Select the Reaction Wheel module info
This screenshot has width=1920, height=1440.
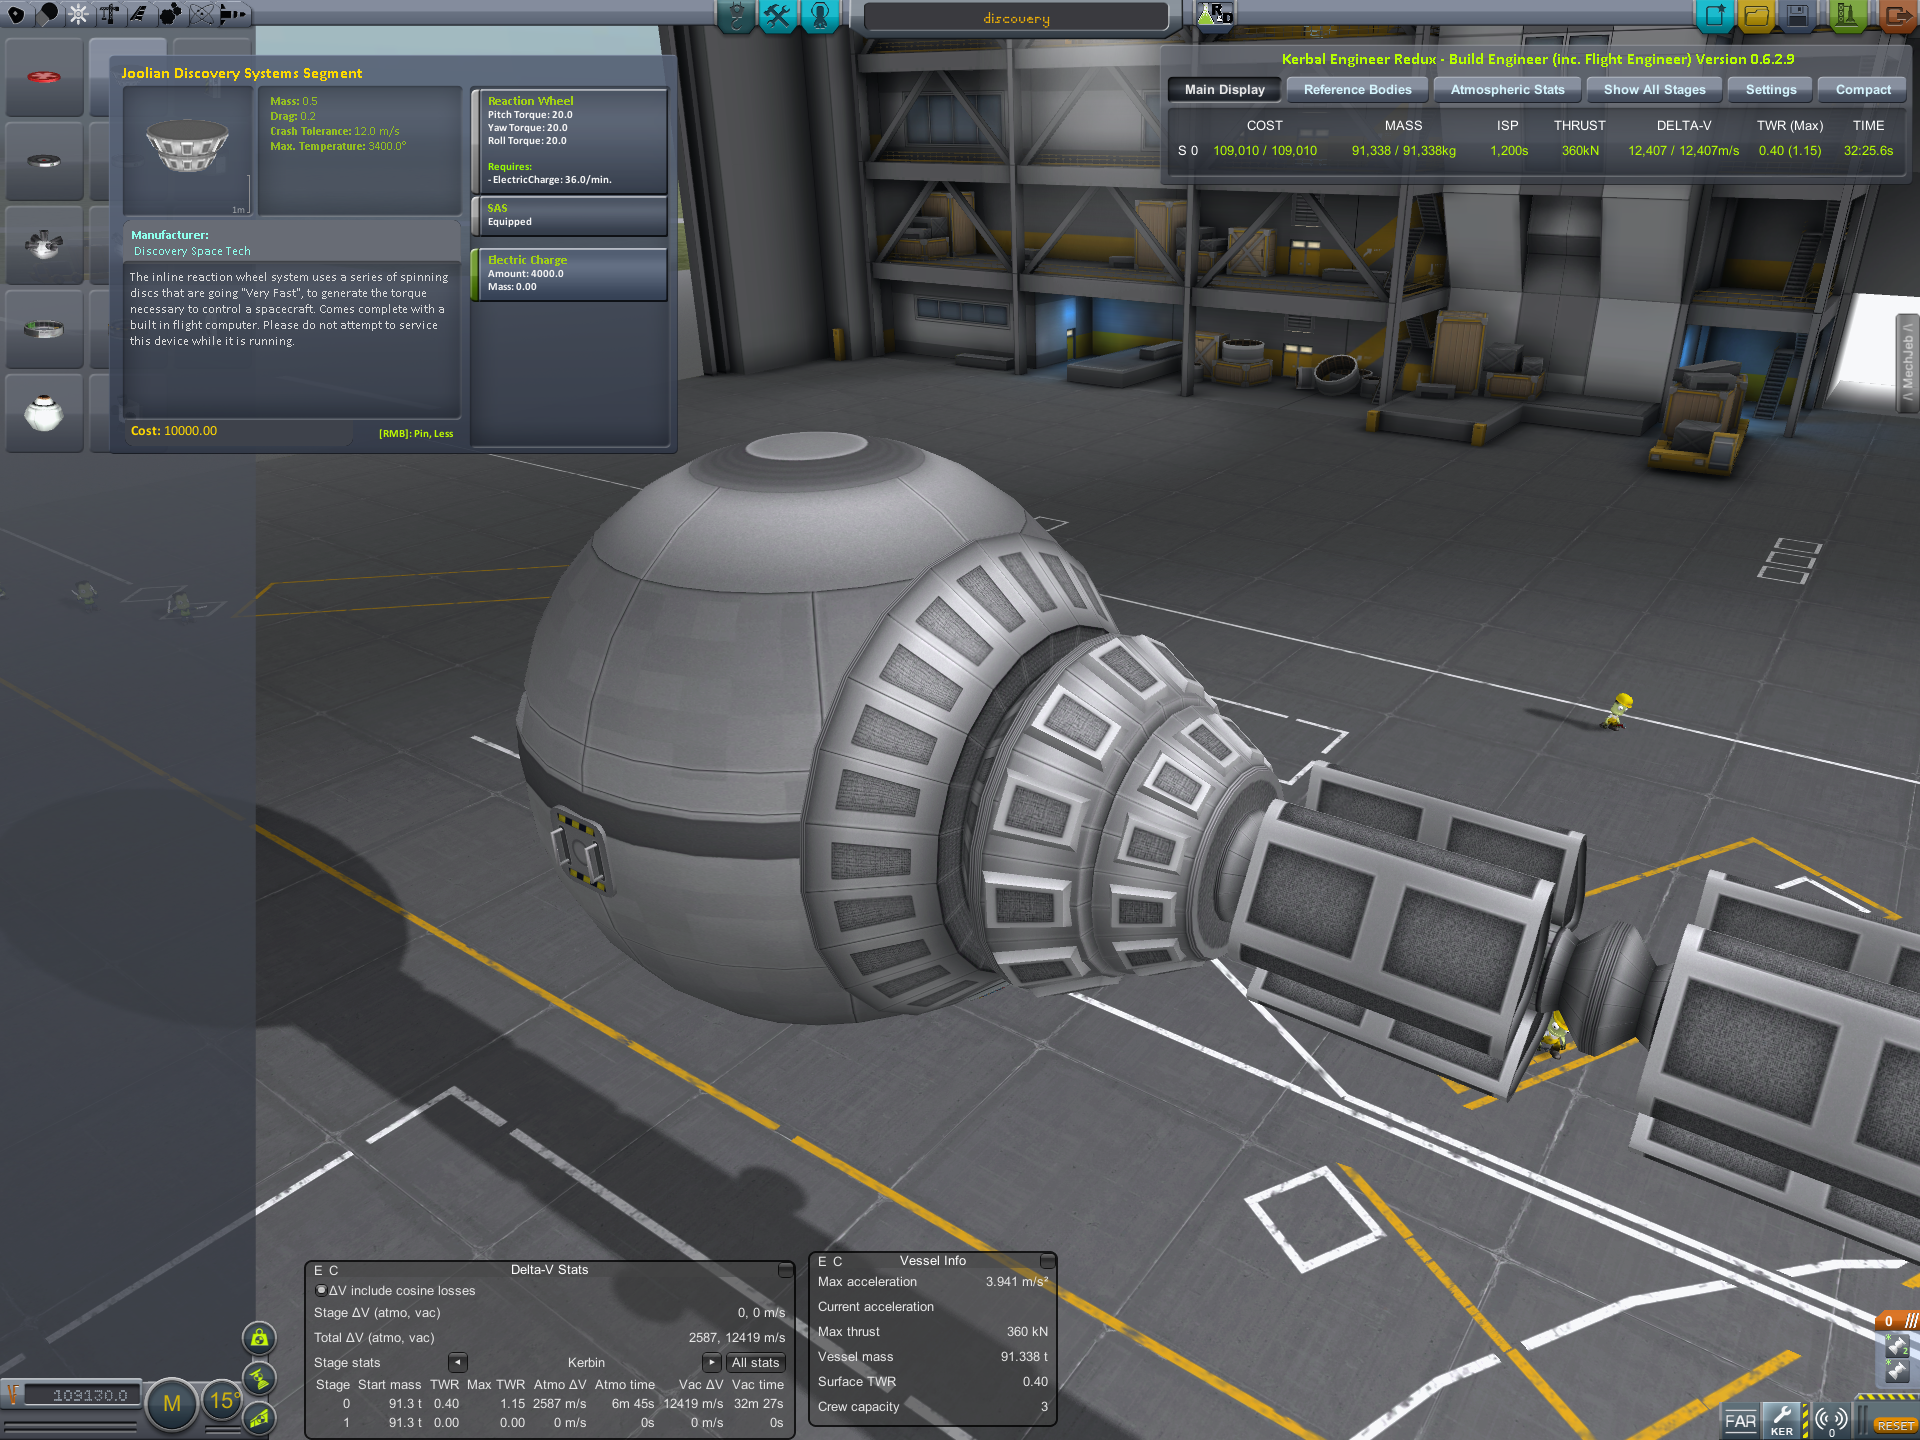569,140
